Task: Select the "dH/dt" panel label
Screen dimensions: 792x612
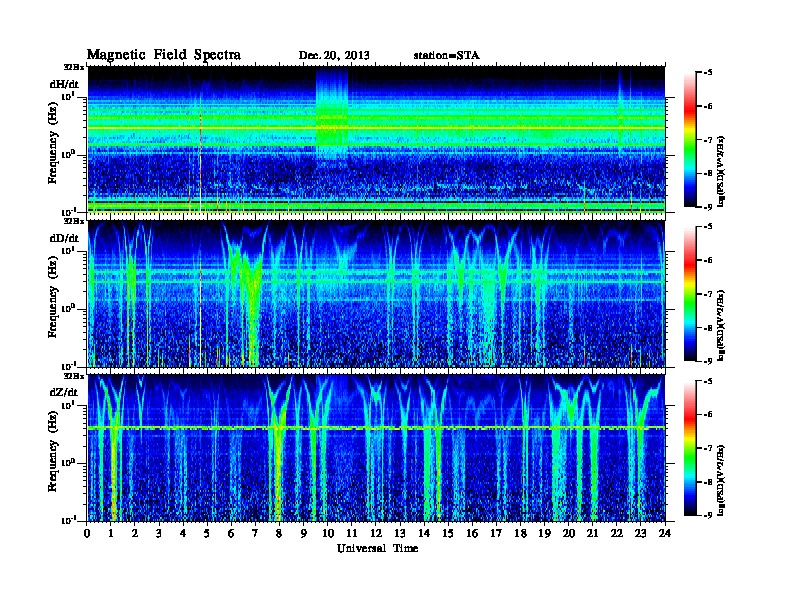Action: tap(64, 84)
